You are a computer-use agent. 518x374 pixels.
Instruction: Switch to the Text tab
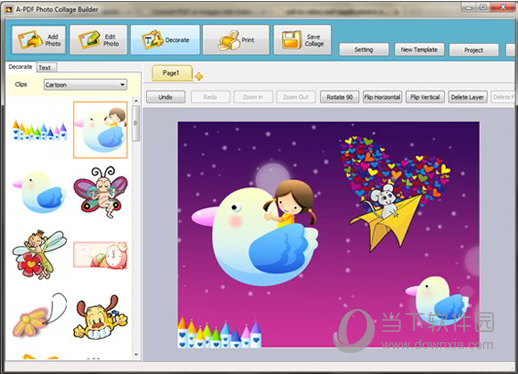click(x=46, y=67)
